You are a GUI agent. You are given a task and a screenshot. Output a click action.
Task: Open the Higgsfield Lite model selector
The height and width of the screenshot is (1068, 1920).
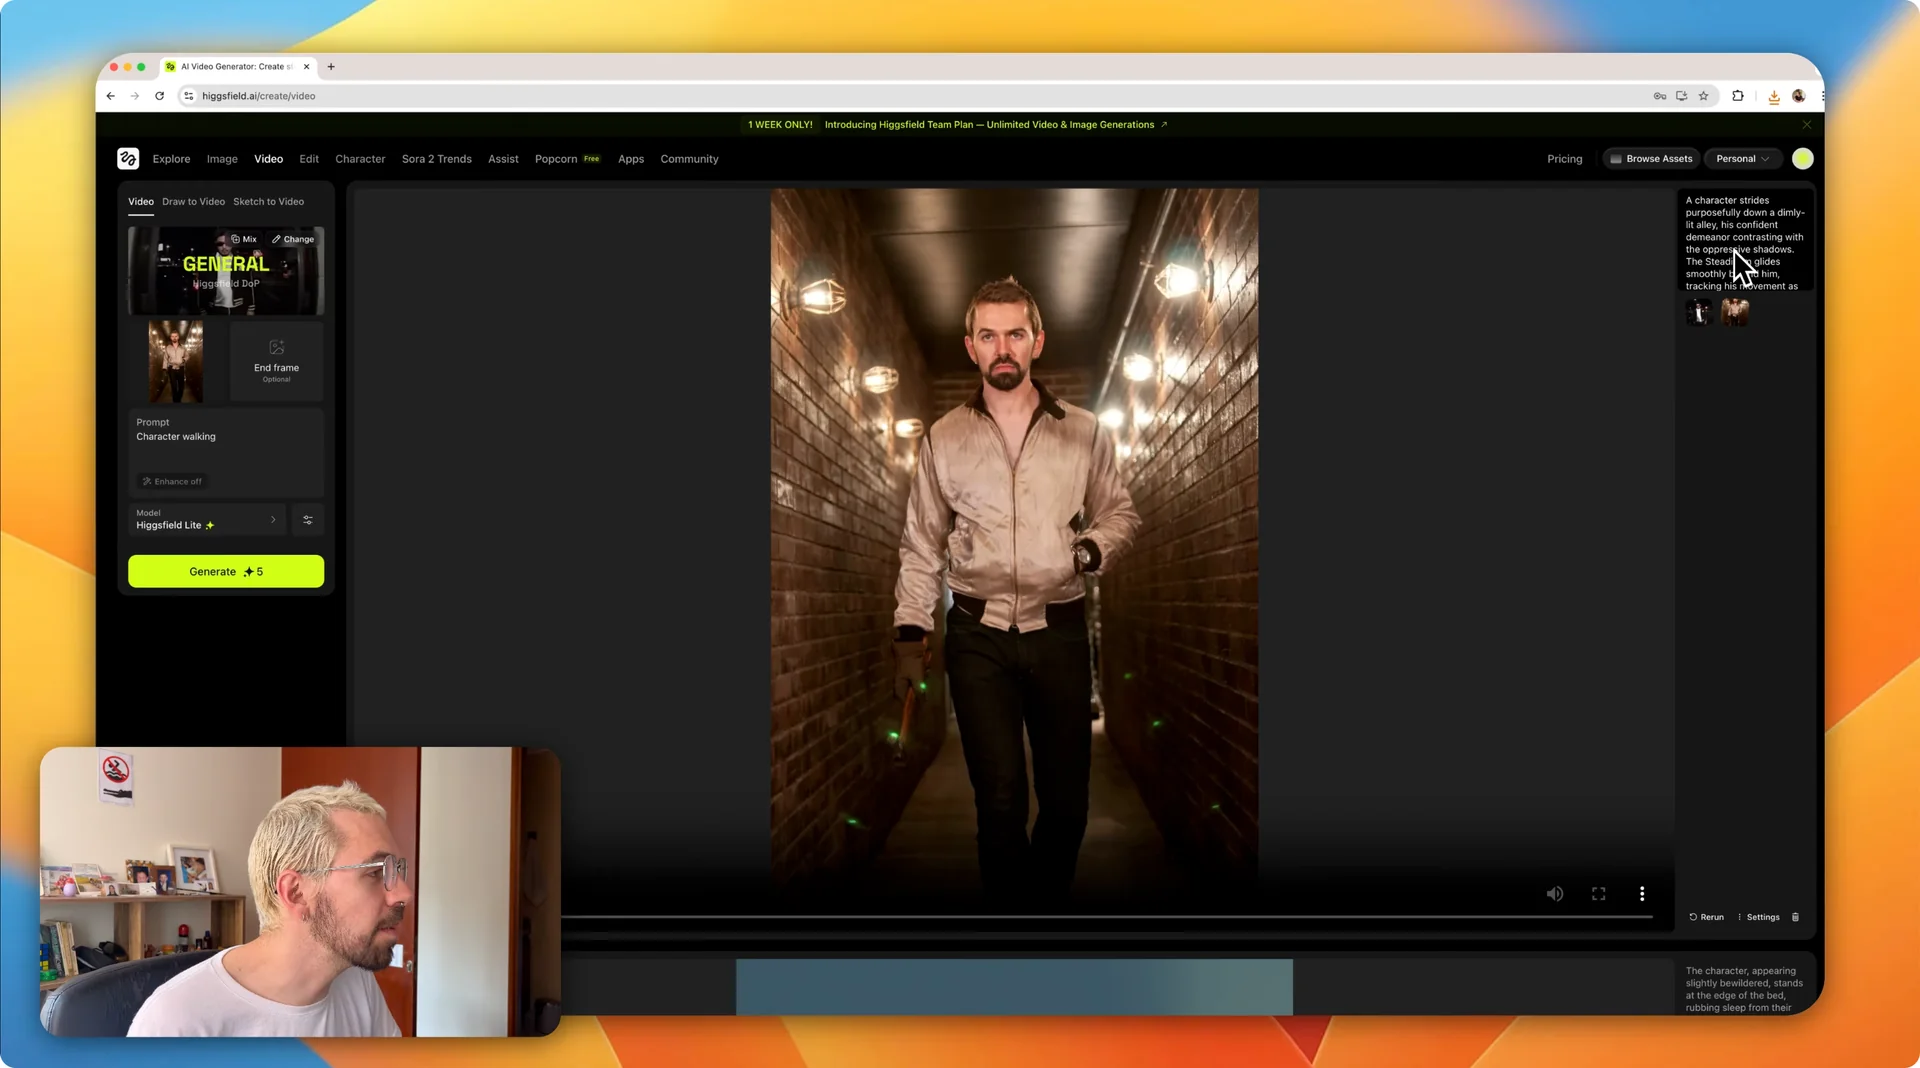207,520
